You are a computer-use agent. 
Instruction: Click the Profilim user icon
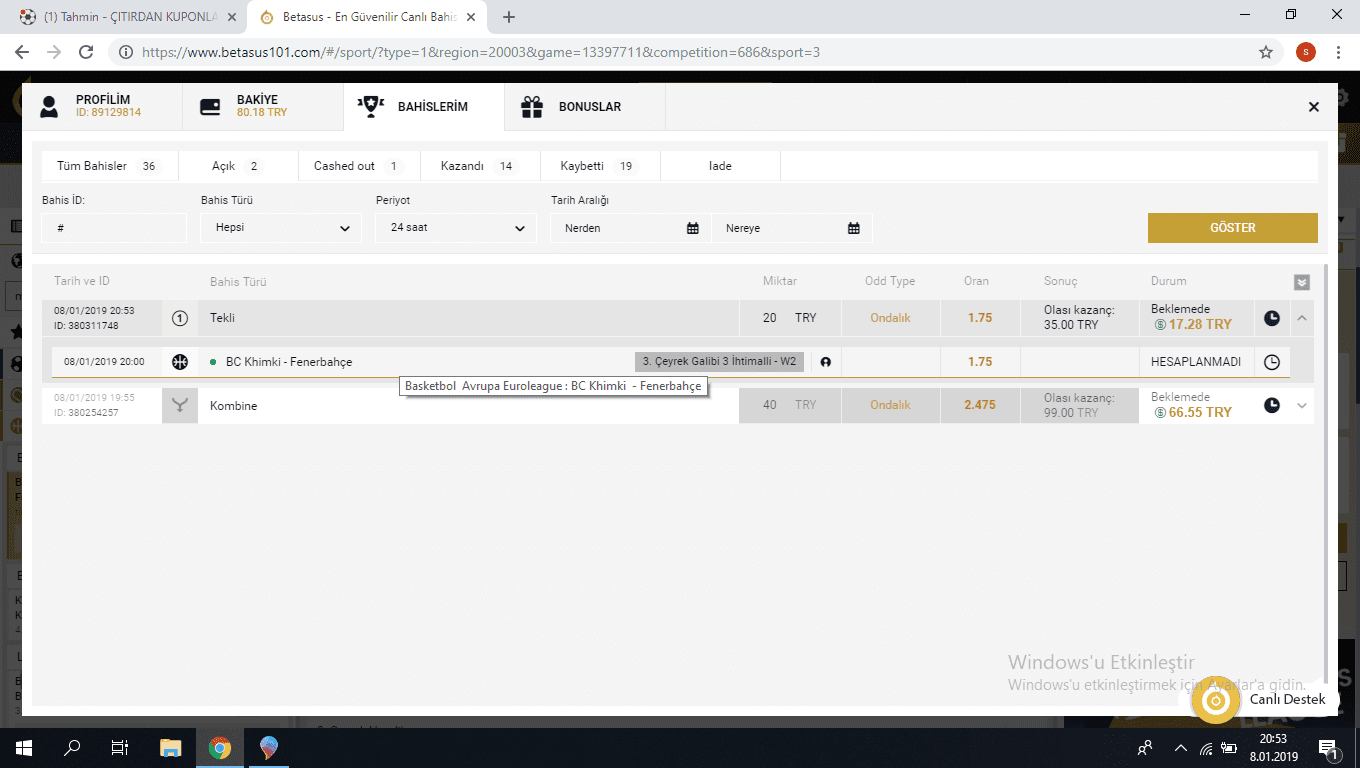pyautogui.click(x=49, y=107)
